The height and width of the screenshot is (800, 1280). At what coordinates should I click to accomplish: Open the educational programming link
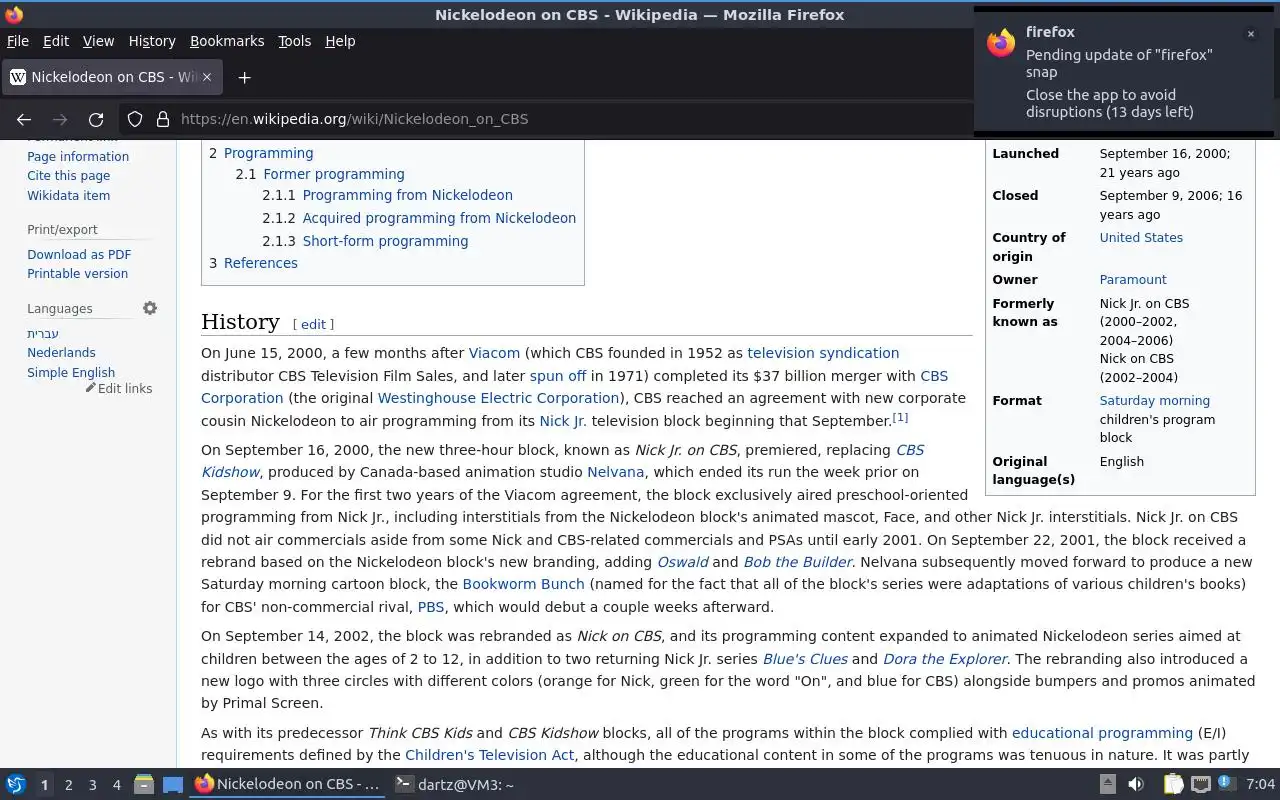(x=1102, y=733)
